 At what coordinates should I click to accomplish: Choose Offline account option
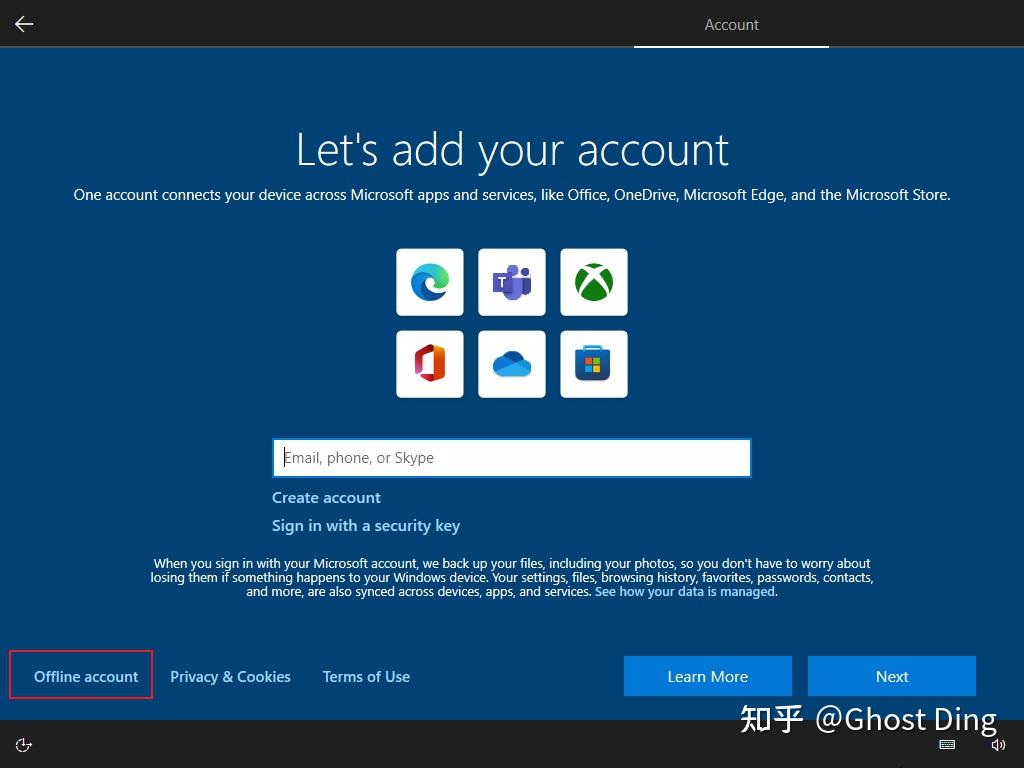(85, 676)
